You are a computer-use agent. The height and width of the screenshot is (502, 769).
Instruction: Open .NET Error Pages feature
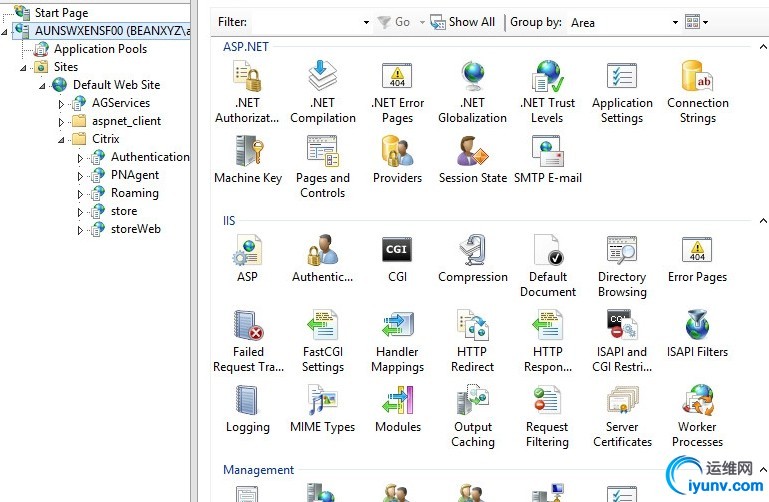click(x=397, y=91)
